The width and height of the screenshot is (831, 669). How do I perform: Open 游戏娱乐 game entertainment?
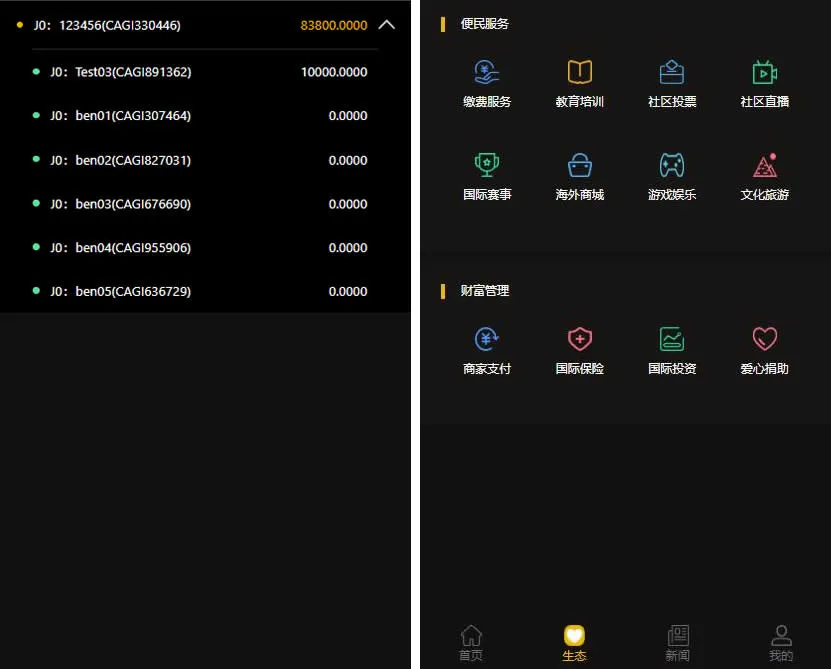[x=671, y=175]
